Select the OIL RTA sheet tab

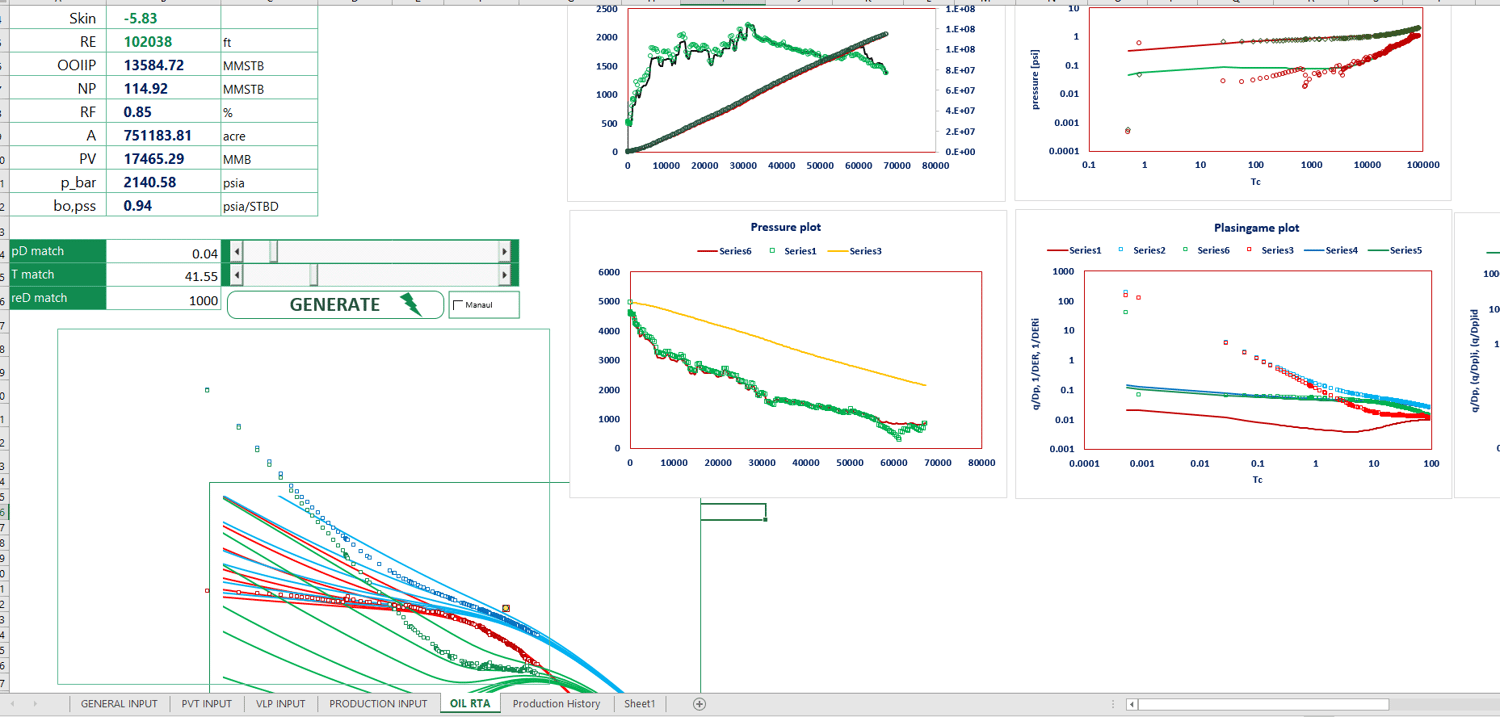coord(470,704)
